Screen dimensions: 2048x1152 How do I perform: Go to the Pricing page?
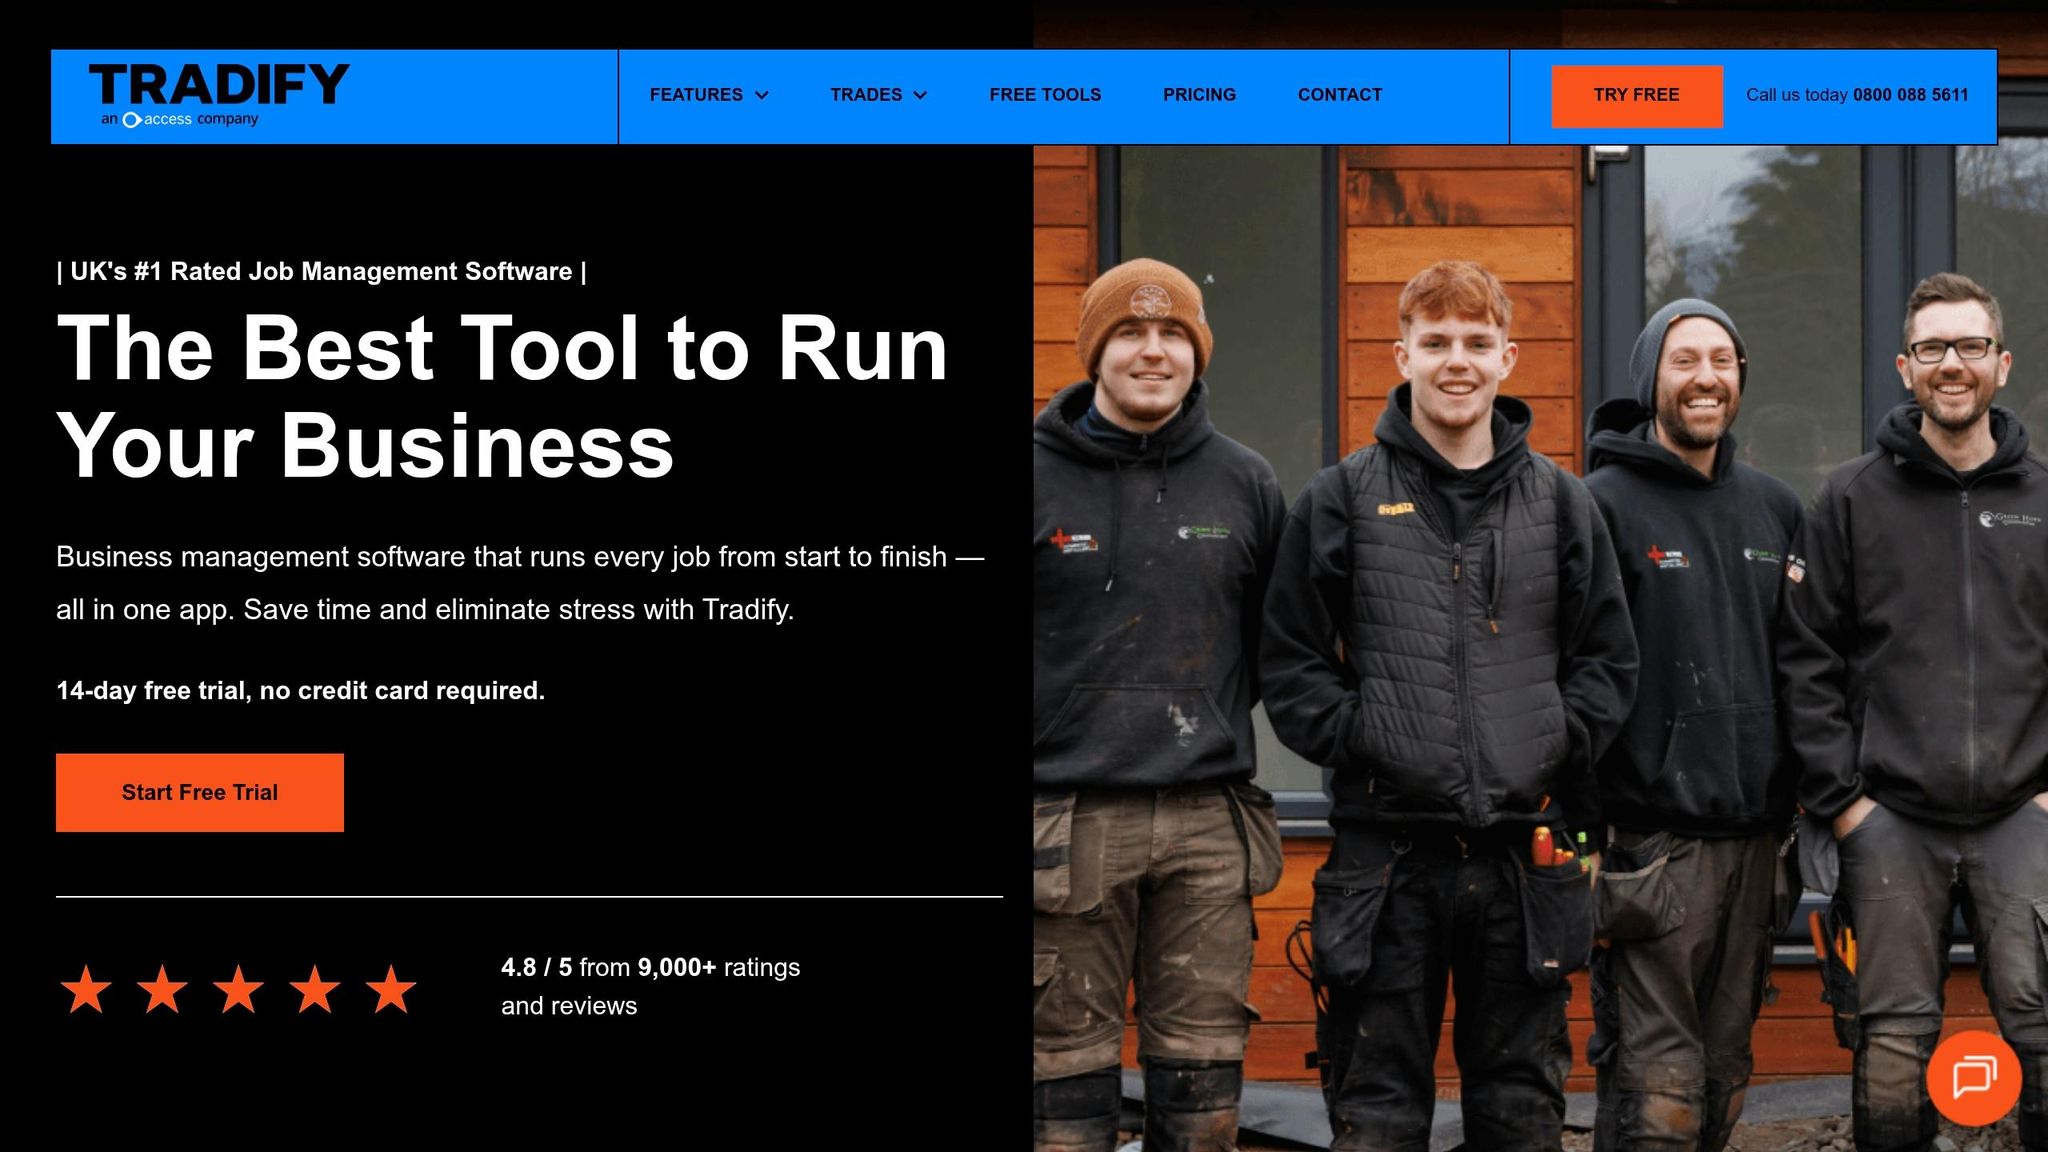[x=1199, y=95]
